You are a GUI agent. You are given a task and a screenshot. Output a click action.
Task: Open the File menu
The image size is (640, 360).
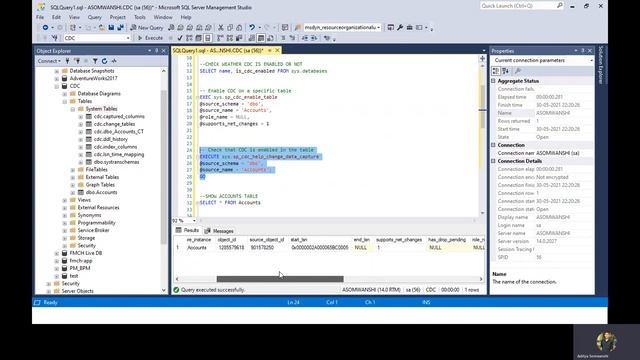tap(40, 17)
